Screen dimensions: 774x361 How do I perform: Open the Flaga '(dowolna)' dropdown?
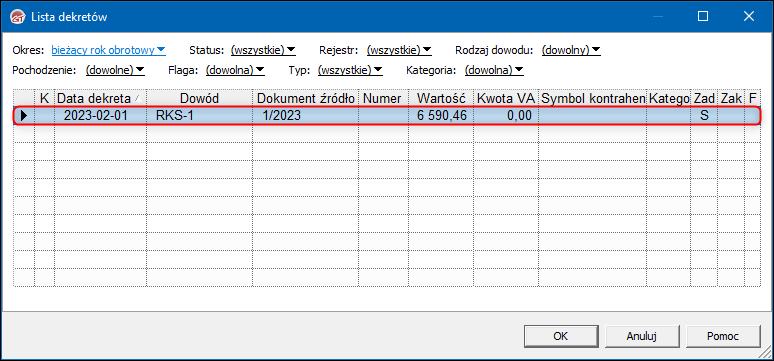(x=235, y=70)
